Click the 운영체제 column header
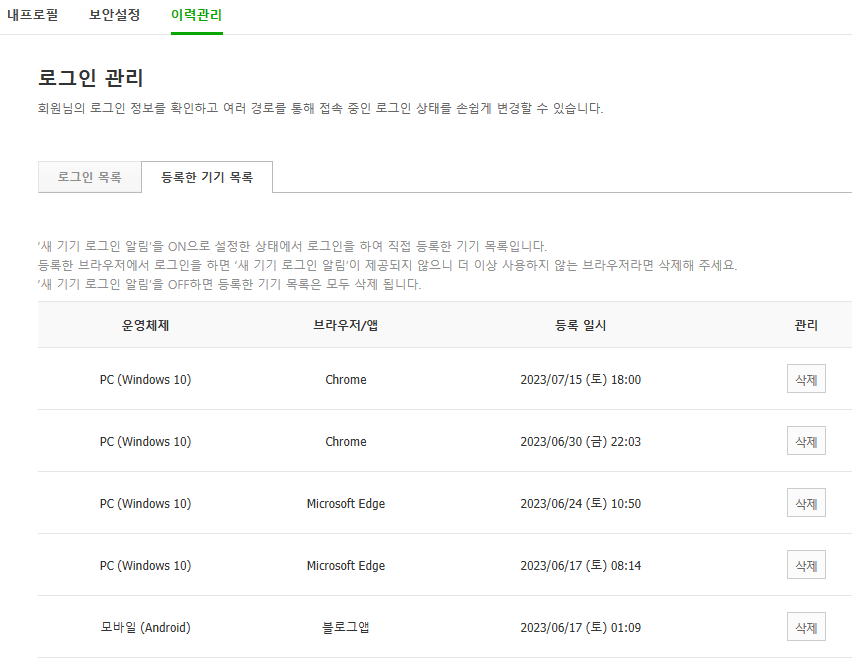 [x=146, y=325]
